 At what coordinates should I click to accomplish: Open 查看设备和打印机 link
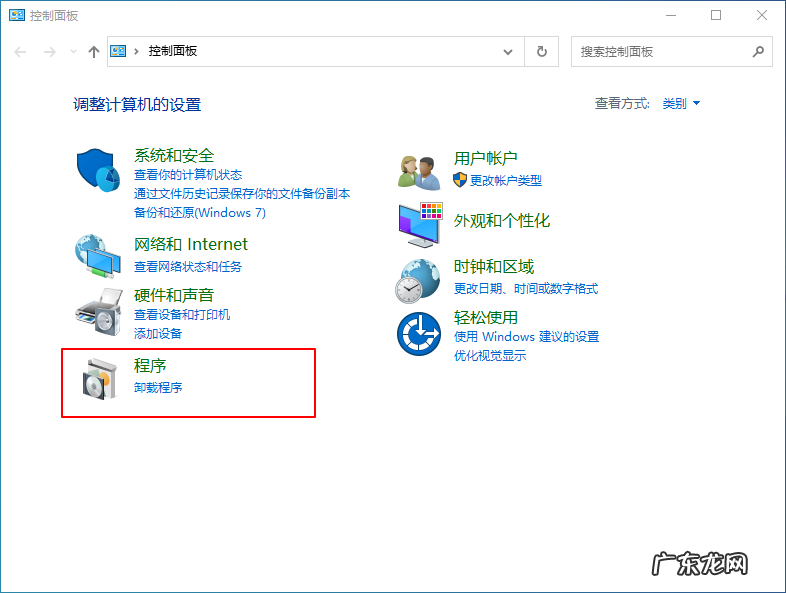click(182, 314)
